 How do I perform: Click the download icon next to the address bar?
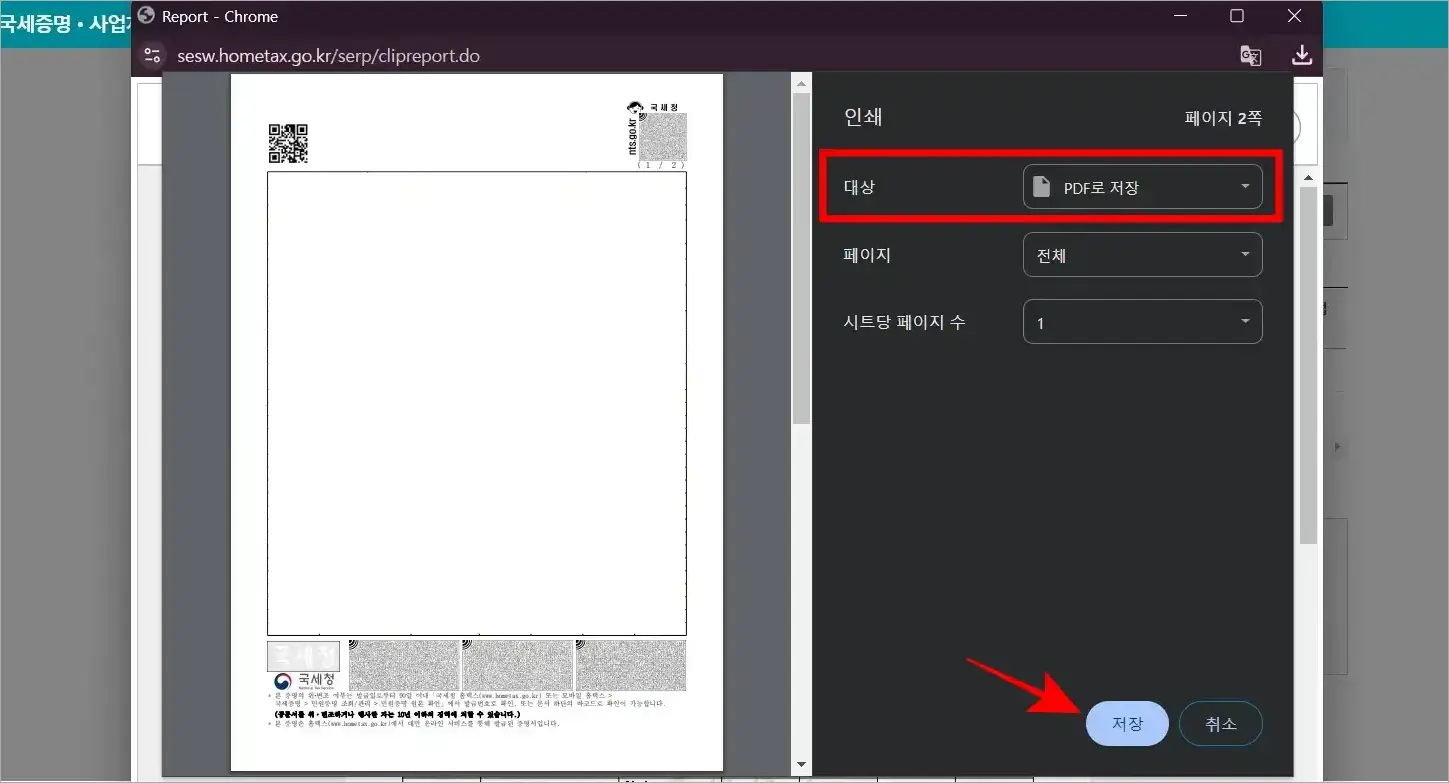click(1301, 56)
